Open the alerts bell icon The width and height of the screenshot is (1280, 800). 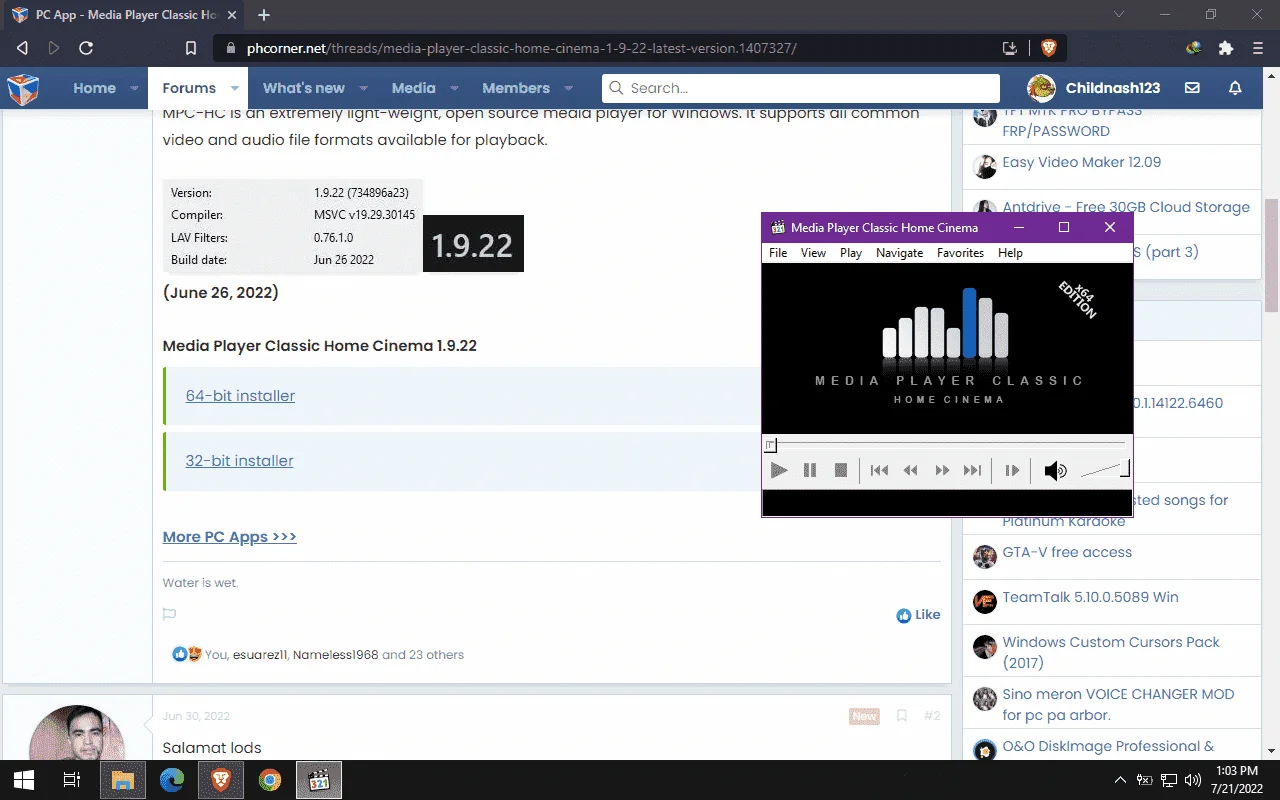click(1235, 88)
